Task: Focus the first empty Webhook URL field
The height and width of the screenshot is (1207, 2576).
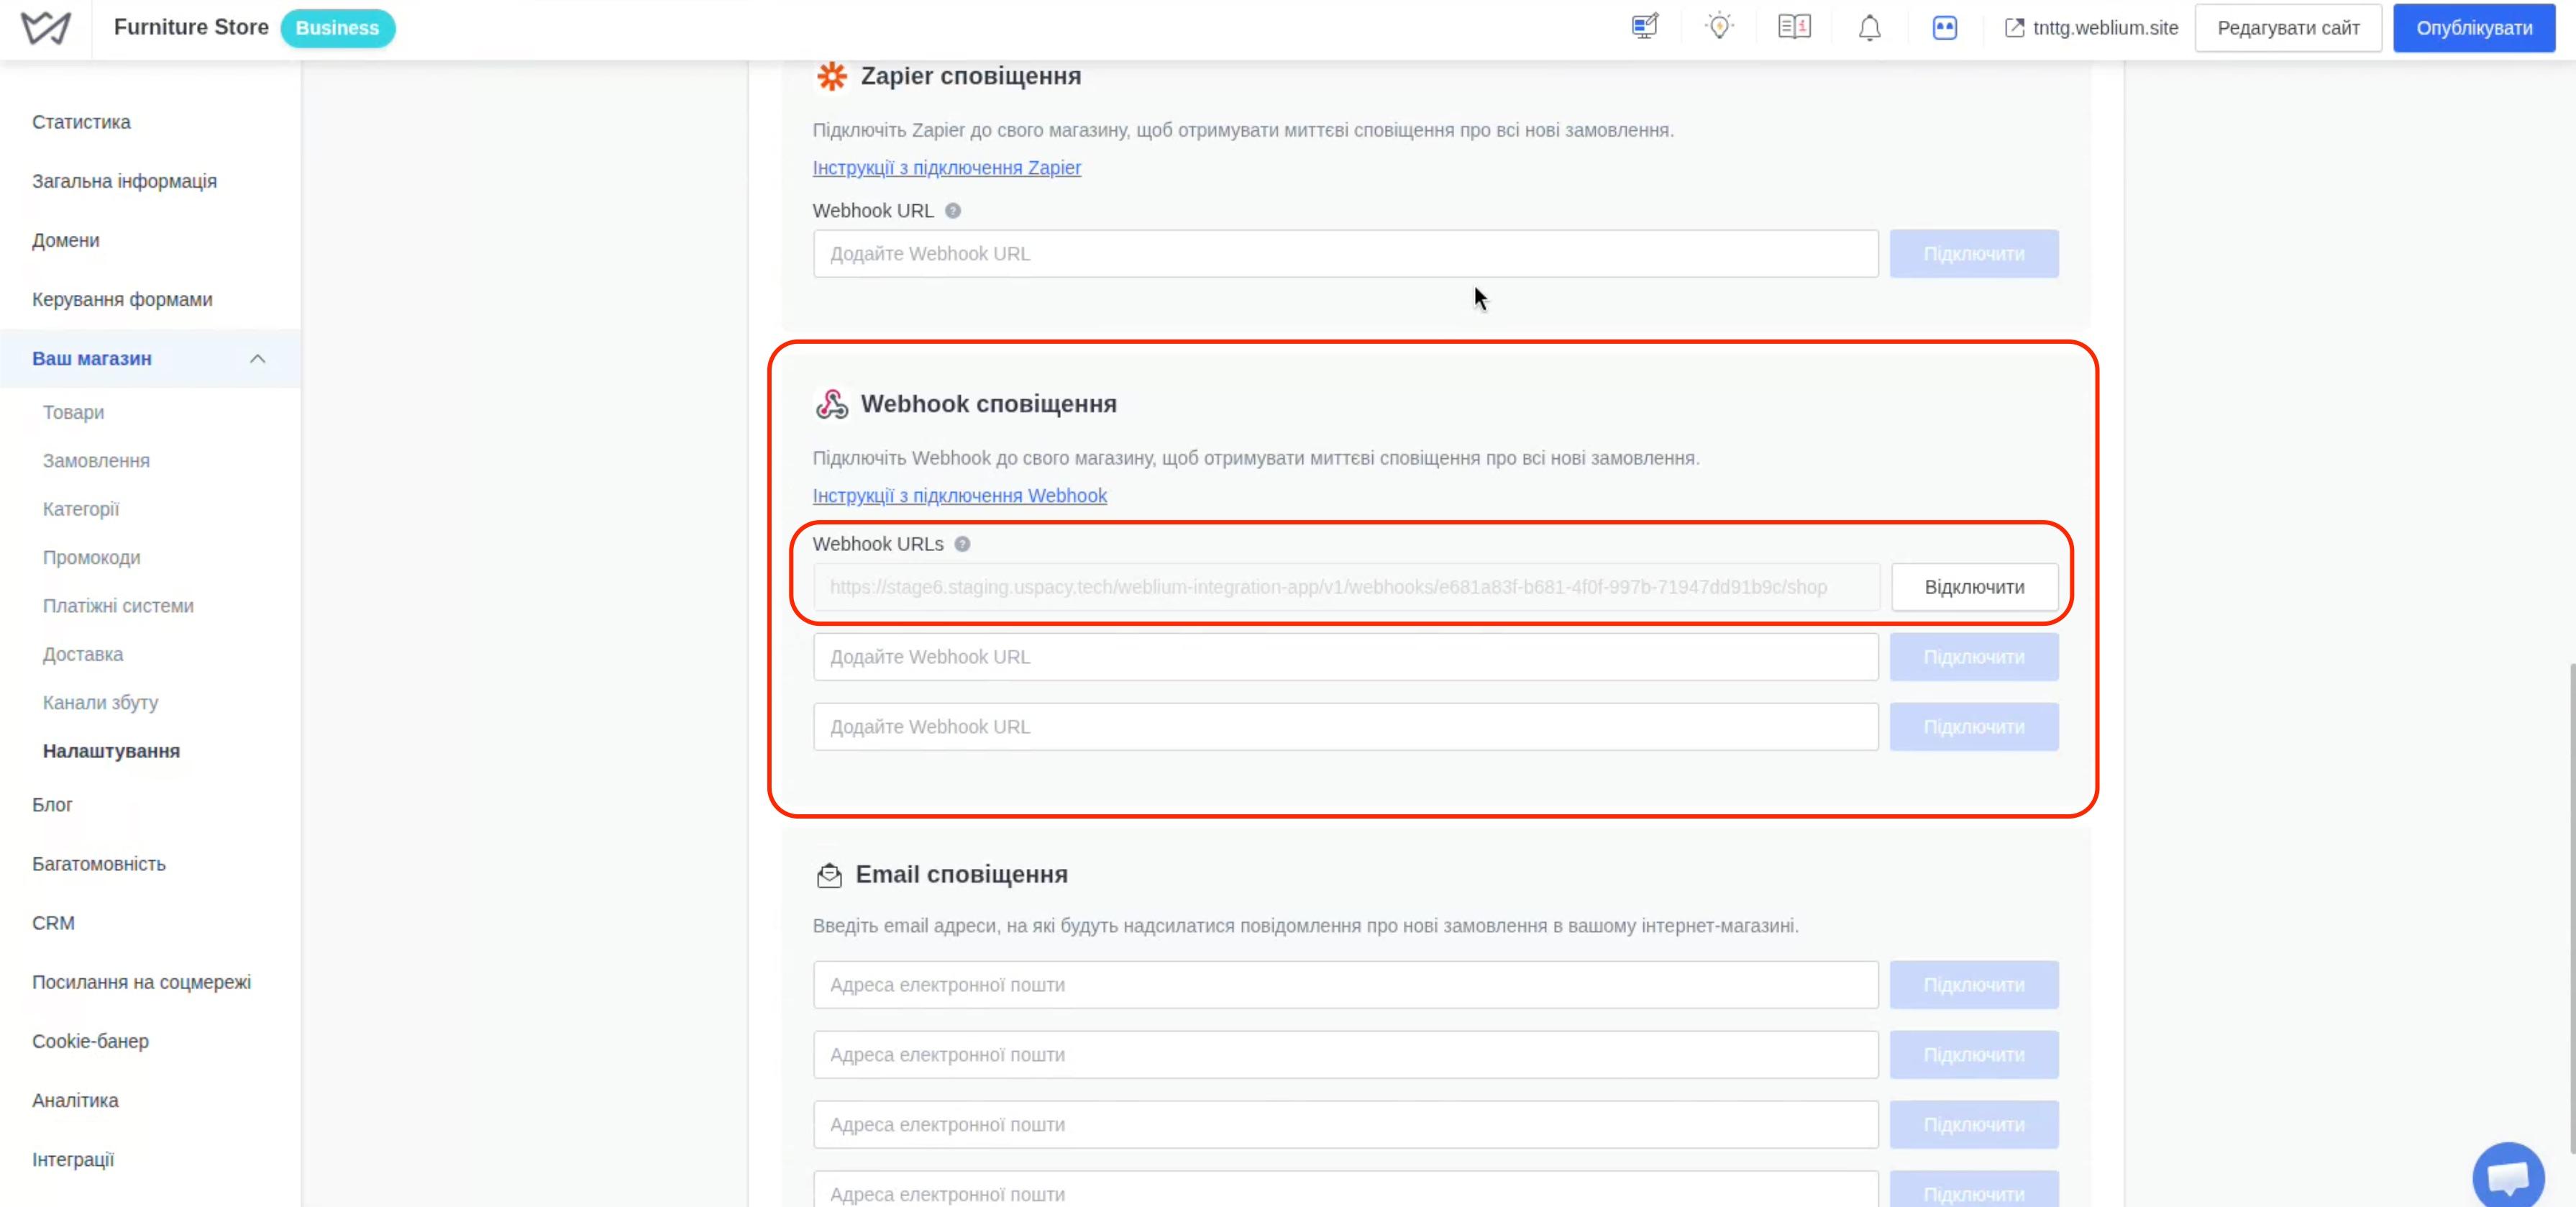Action: click(x=1345, y=657)
